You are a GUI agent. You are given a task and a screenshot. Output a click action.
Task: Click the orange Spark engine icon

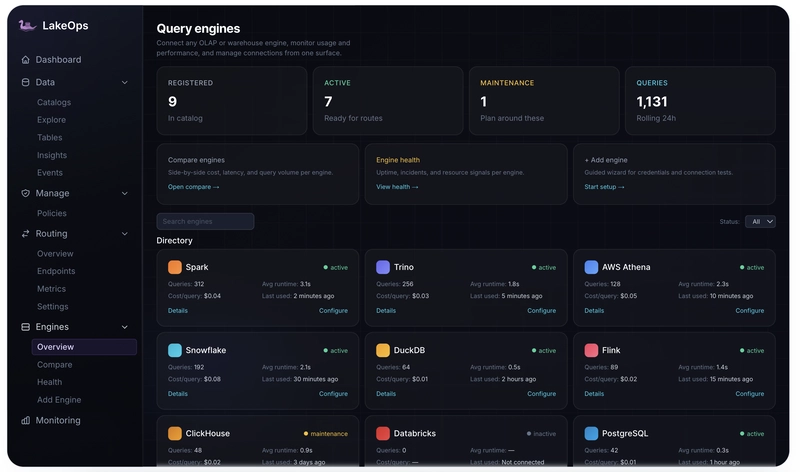pos(175,267)
